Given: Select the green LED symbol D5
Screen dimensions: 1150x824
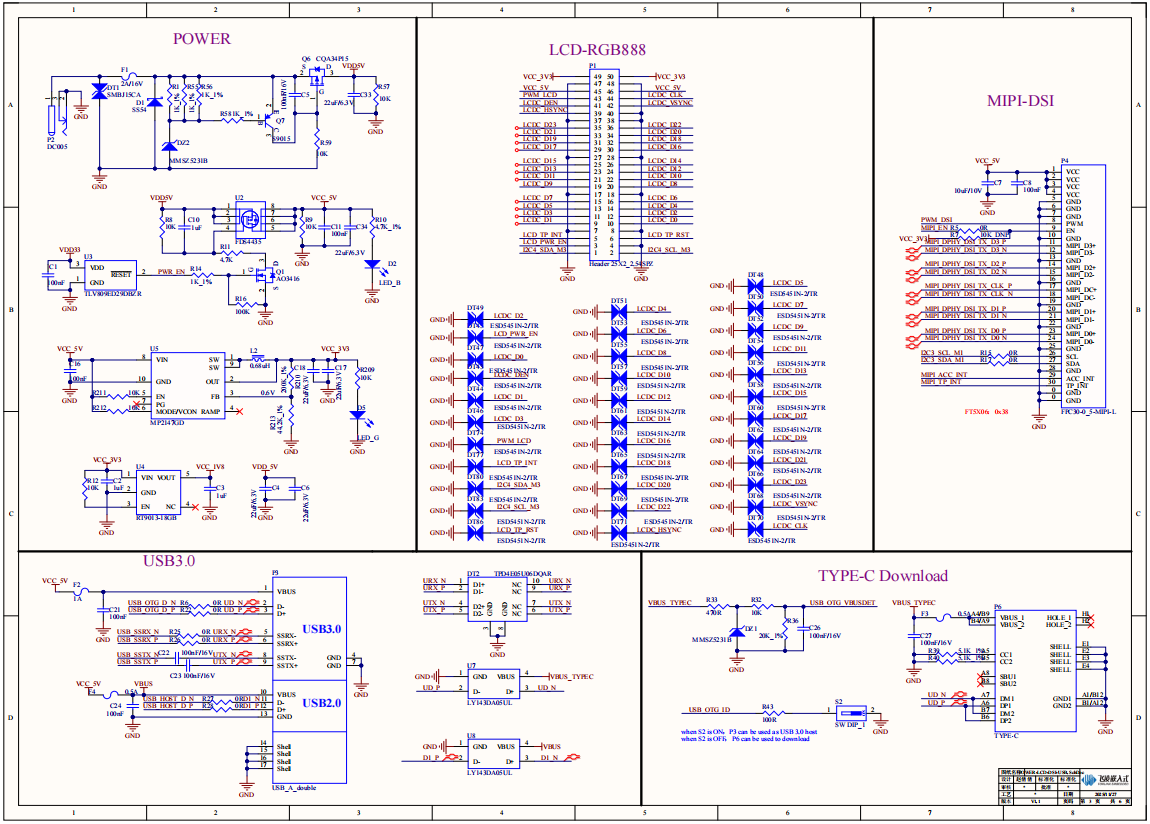Looking at the screenshot, I should click(x=361, y=422).
